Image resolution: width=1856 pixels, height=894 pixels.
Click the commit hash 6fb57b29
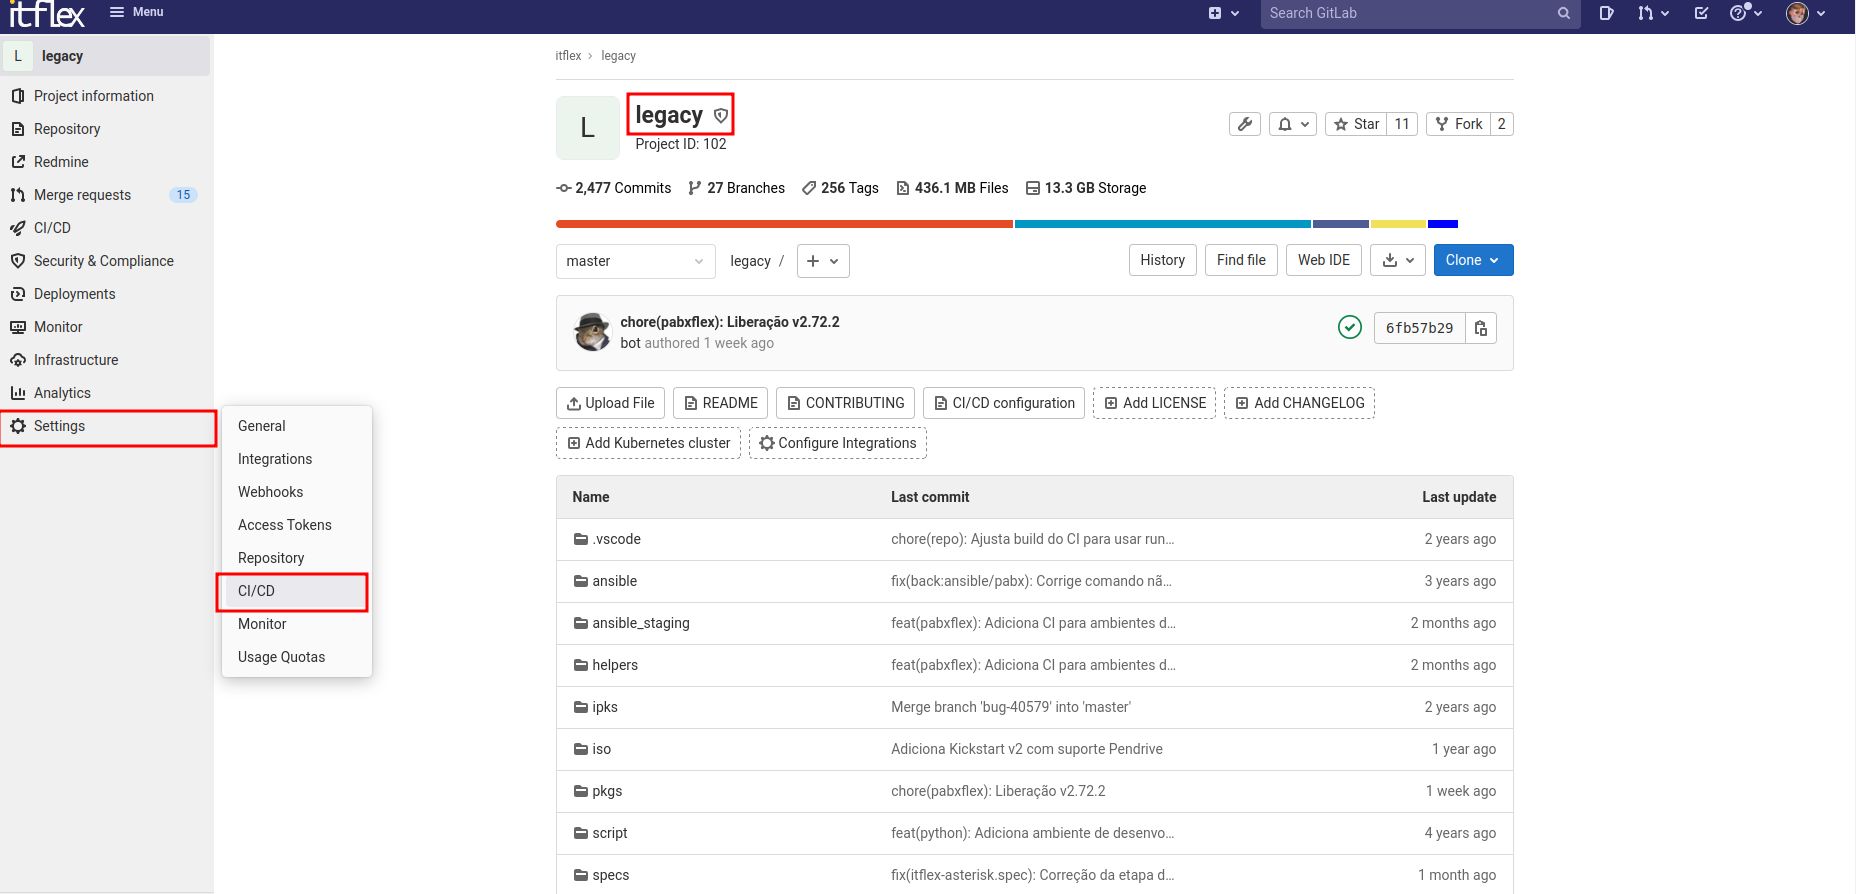(1419, 328)
